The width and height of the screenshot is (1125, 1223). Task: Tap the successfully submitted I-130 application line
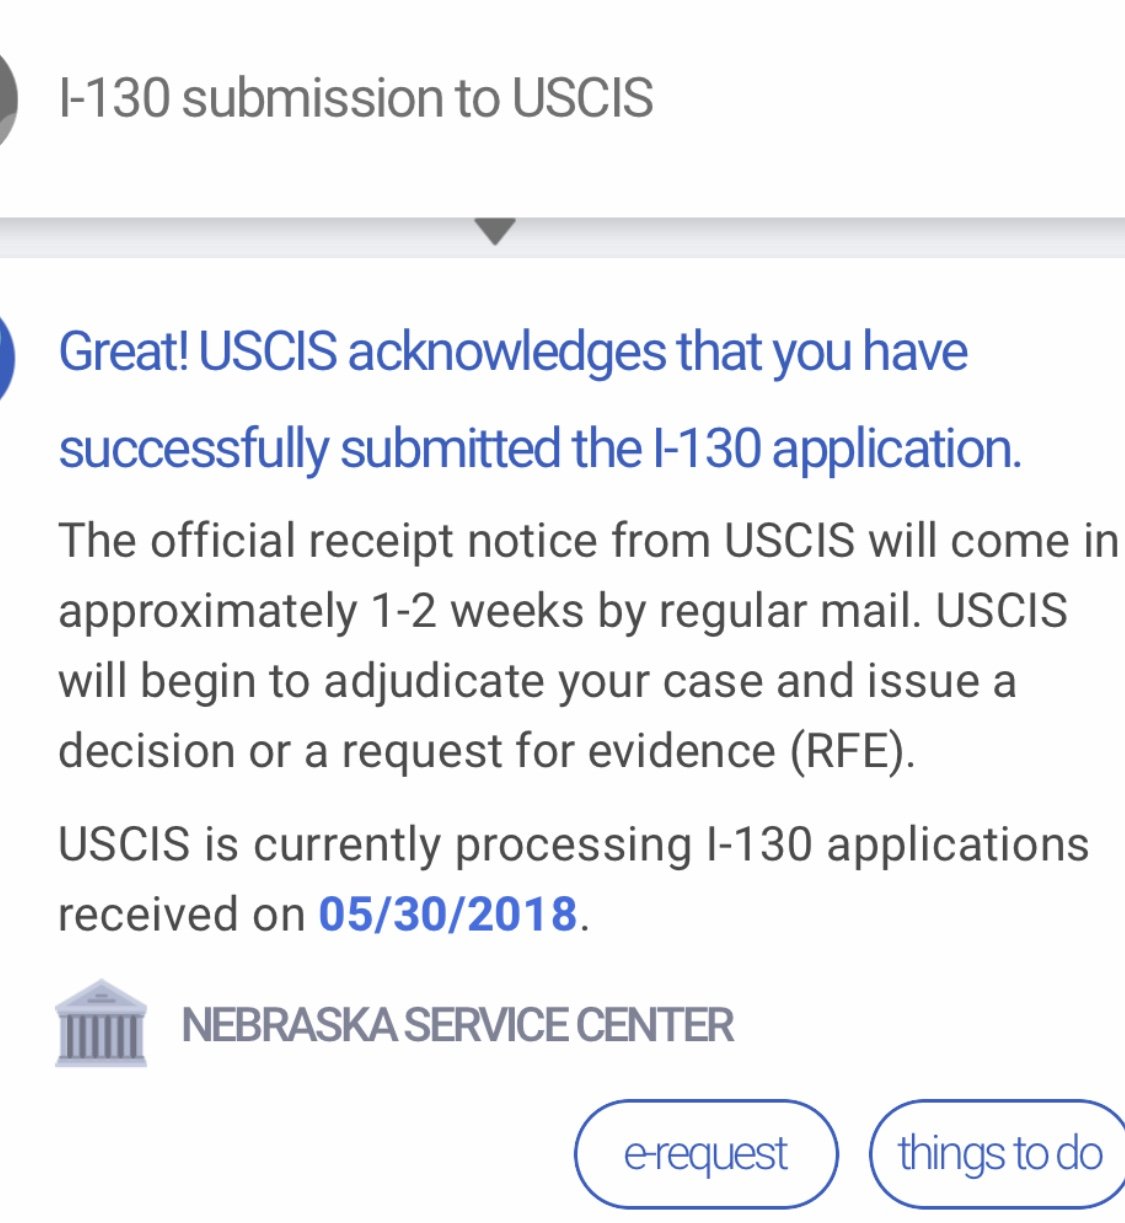(x=540, y=448)
